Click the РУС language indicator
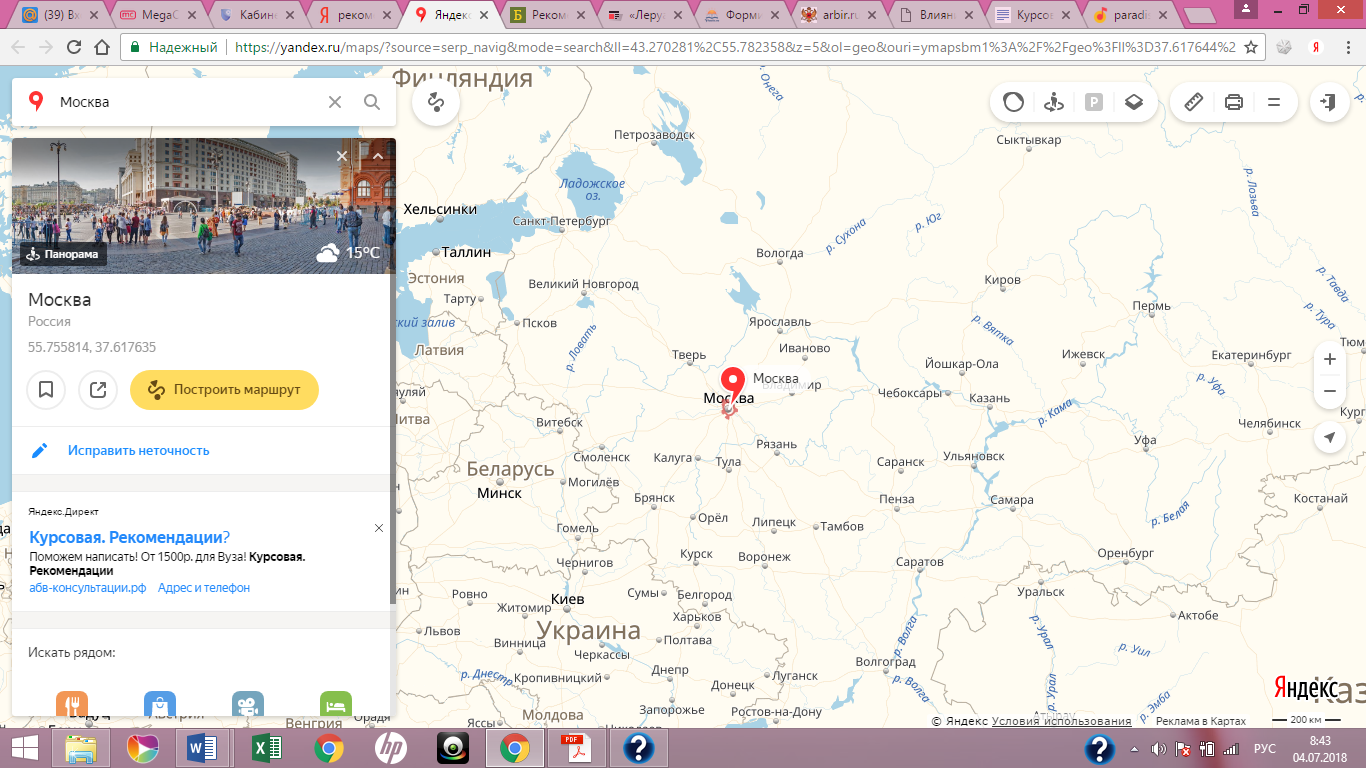 point(1265,748)
